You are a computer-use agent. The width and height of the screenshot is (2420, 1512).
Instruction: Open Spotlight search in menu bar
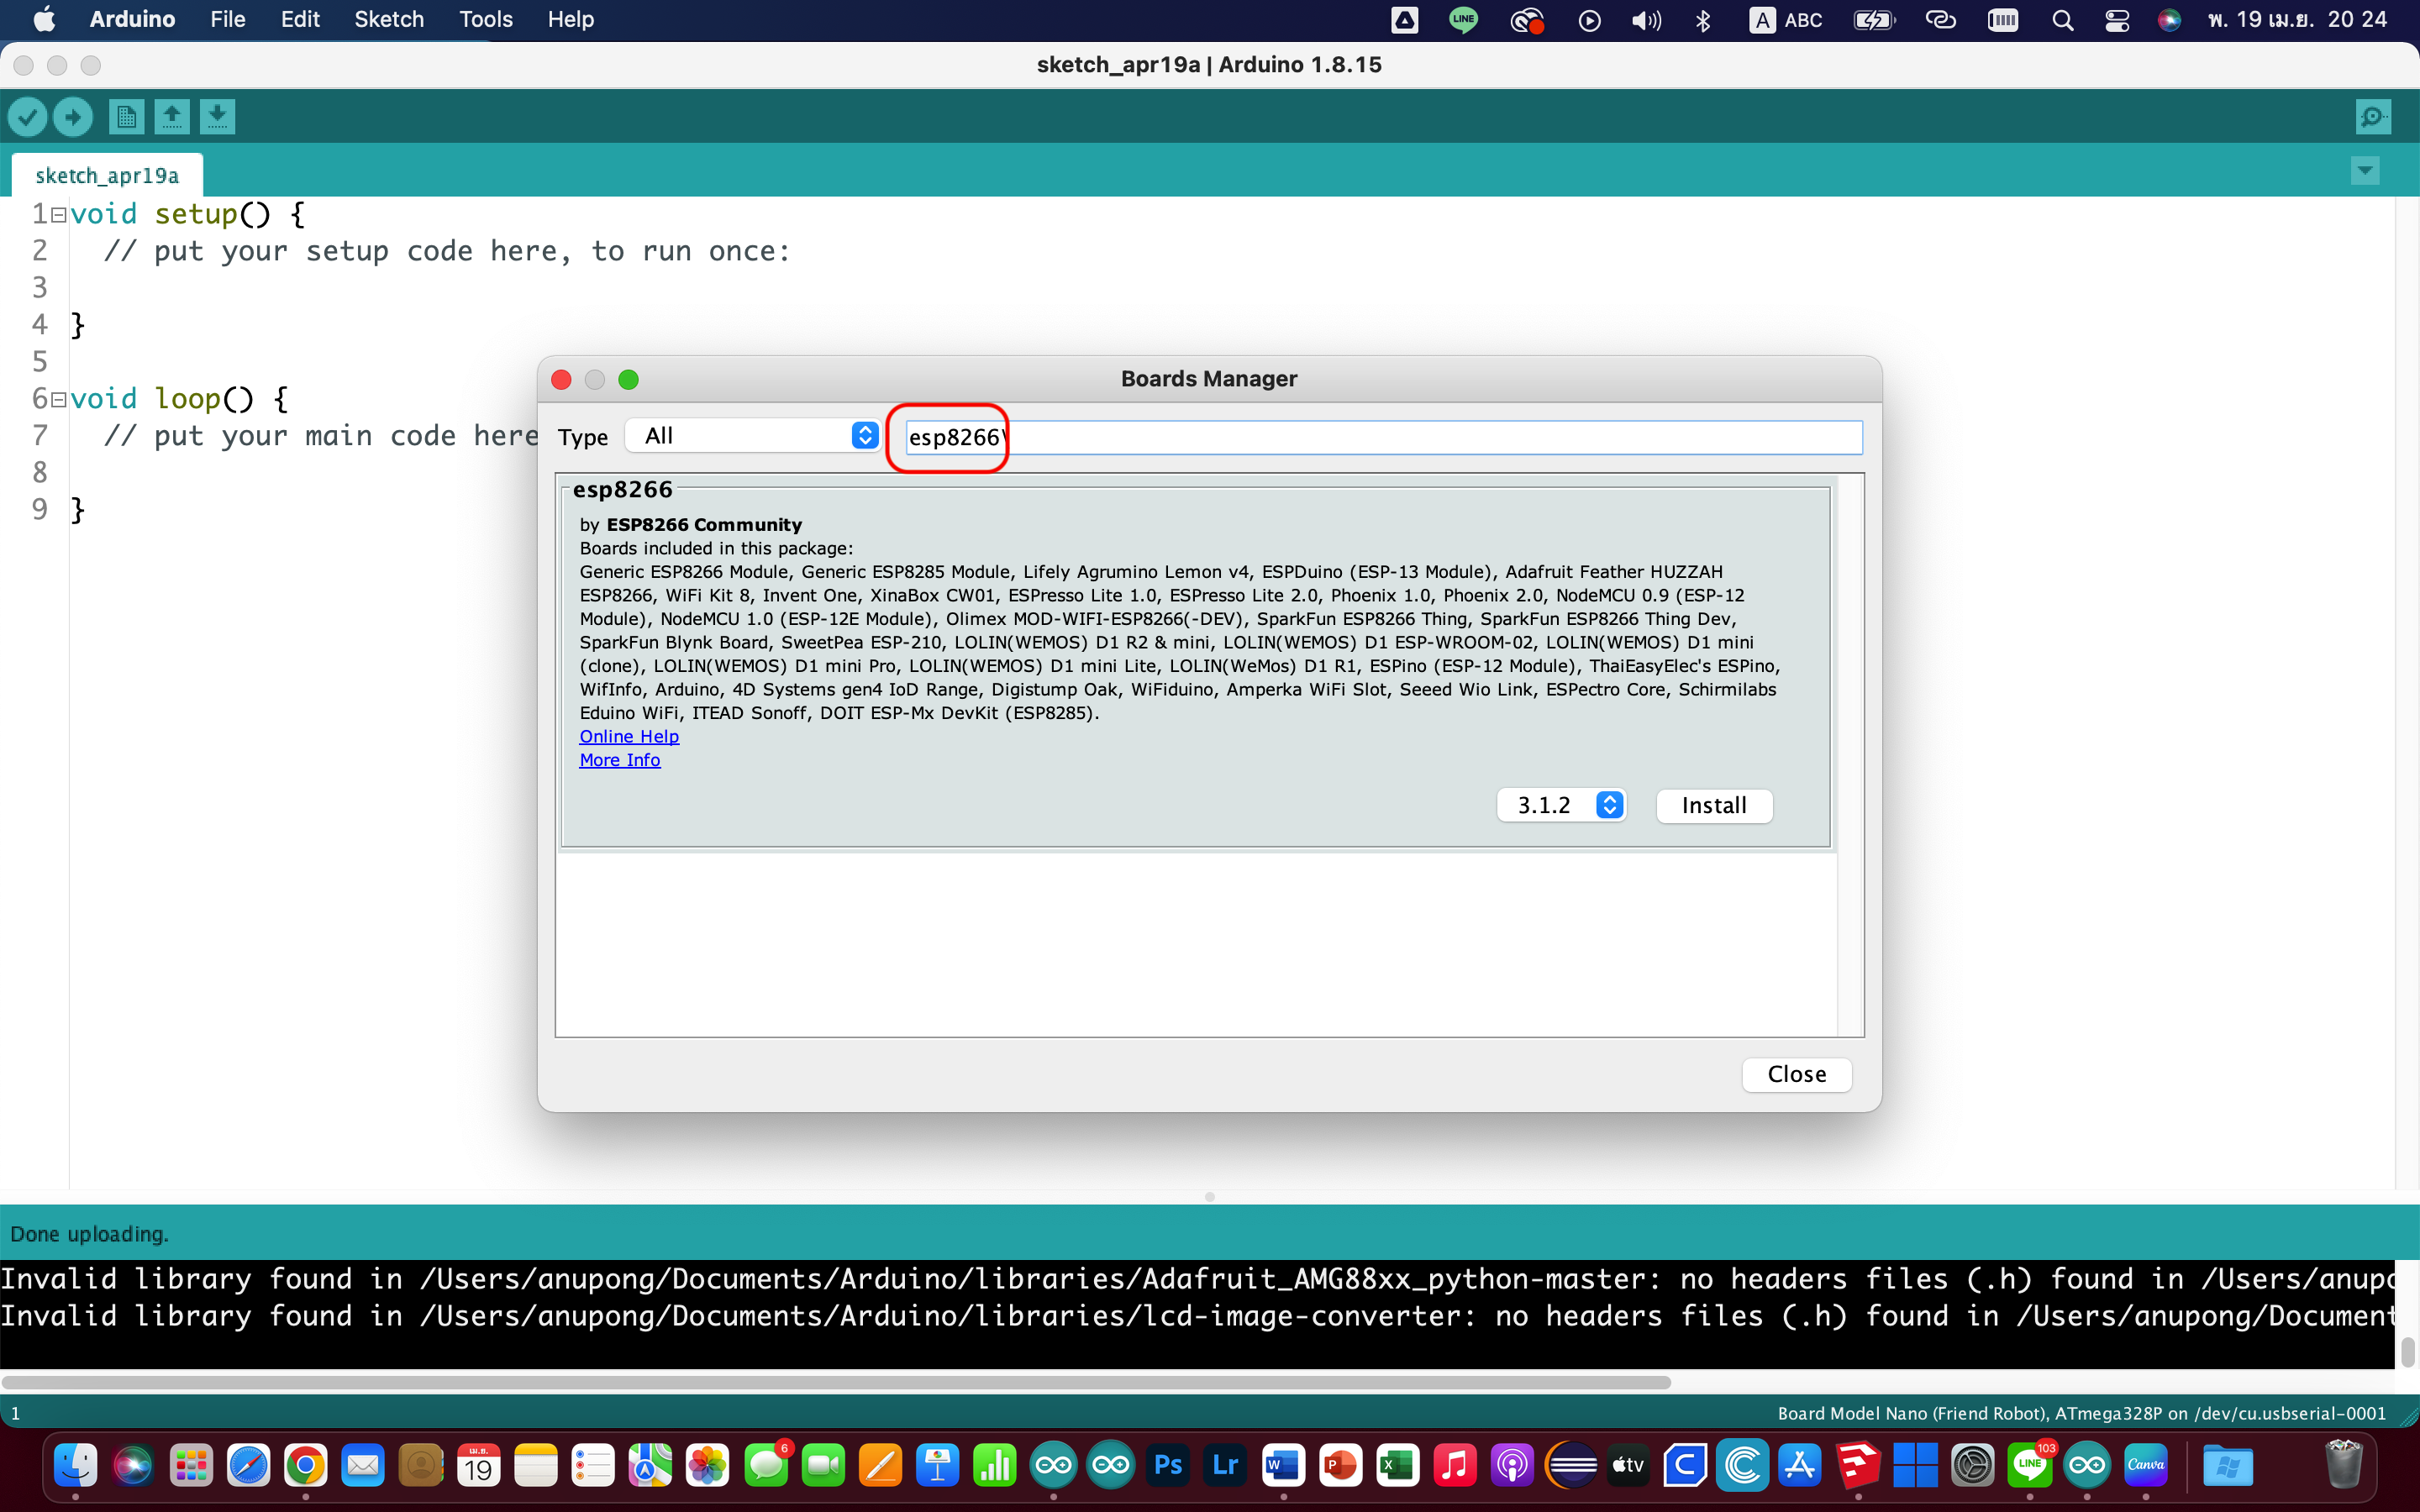[x=2062, y=20]
